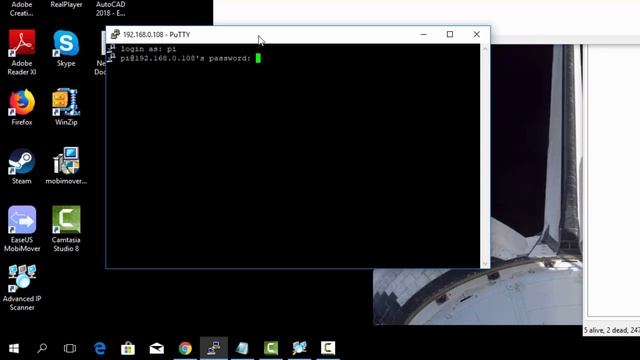Open Camtasia Studio 8 desktop icon

(x=66, y=229)
